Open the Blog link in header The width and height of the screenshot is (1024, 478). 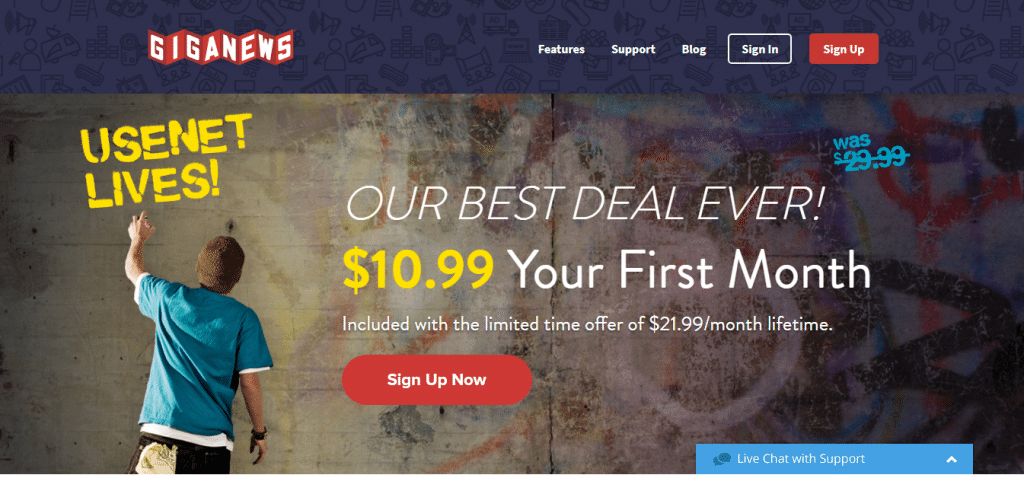694,50
